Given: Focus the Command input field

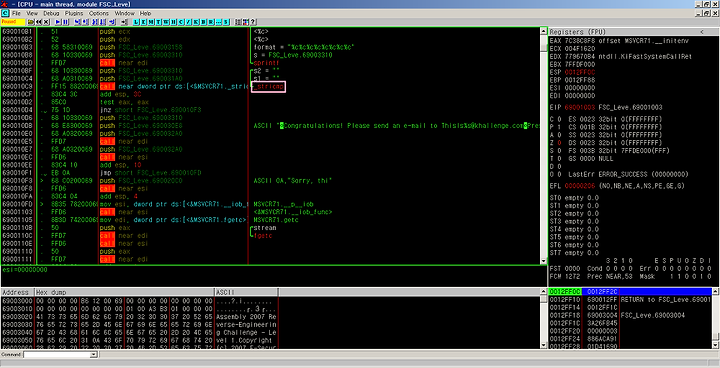Looking at the screenshot, I should coord(57,355).
